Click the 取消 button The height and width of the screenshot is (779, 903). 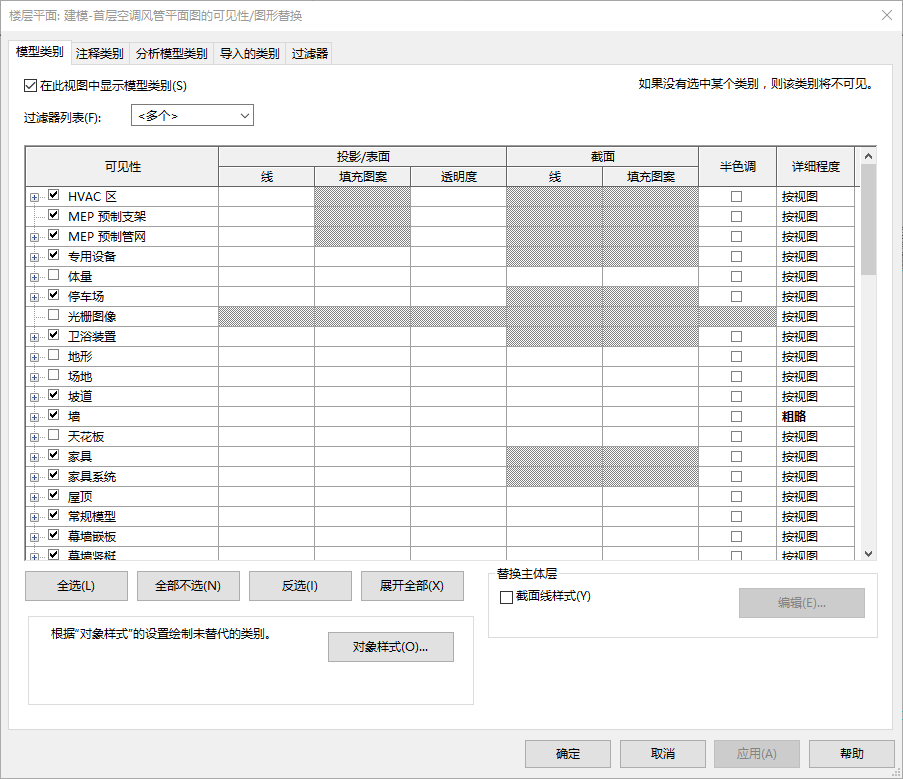(x=663, y=754)
